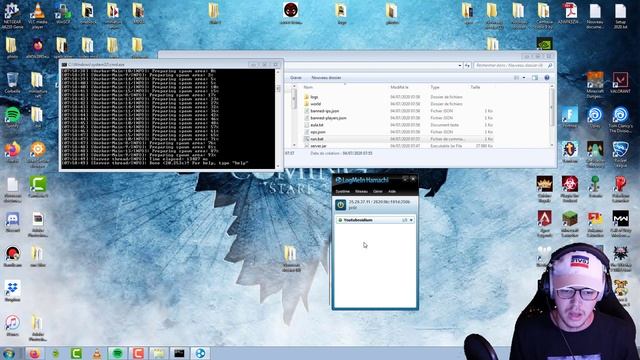Click the Explorer refresh button
640x360 pixels.
[x=467, y=65]
